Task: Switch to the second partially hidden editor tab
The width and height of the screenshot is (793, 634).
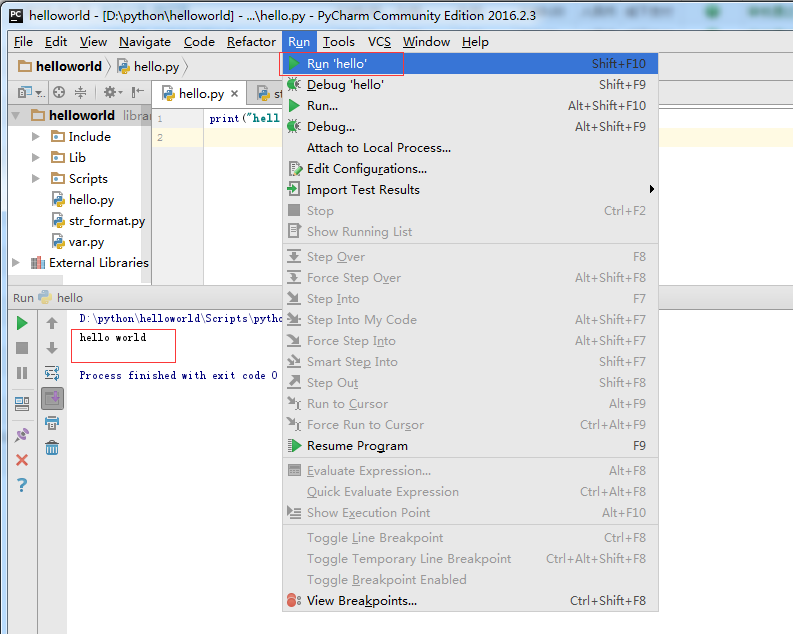Action: [267, 94]
